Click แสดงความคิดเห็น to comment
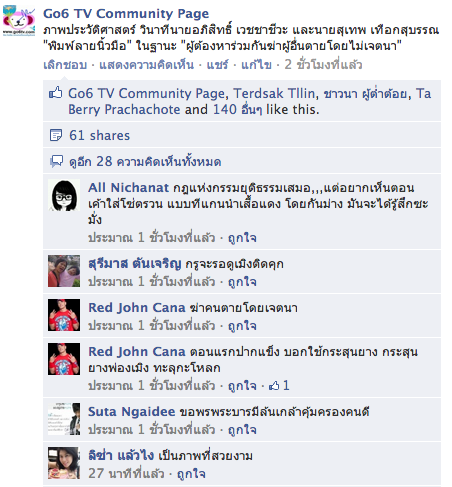This screenshot has width=452, height=487. click(147, 65)
